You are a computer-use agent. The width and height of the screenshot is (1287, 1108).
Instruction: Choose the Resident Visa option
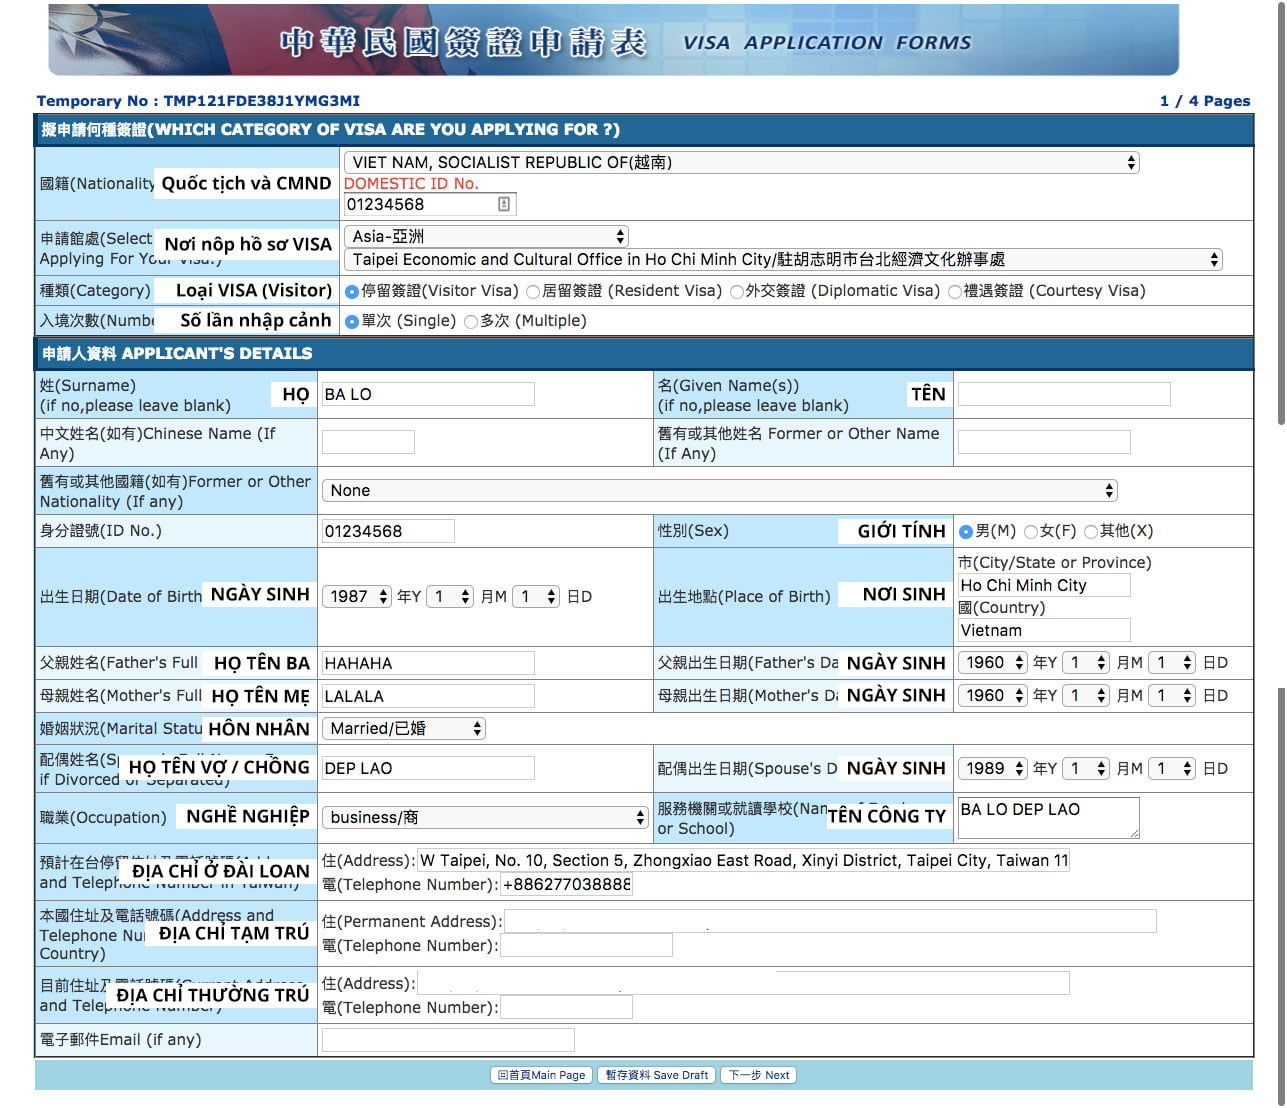[533, 292]
